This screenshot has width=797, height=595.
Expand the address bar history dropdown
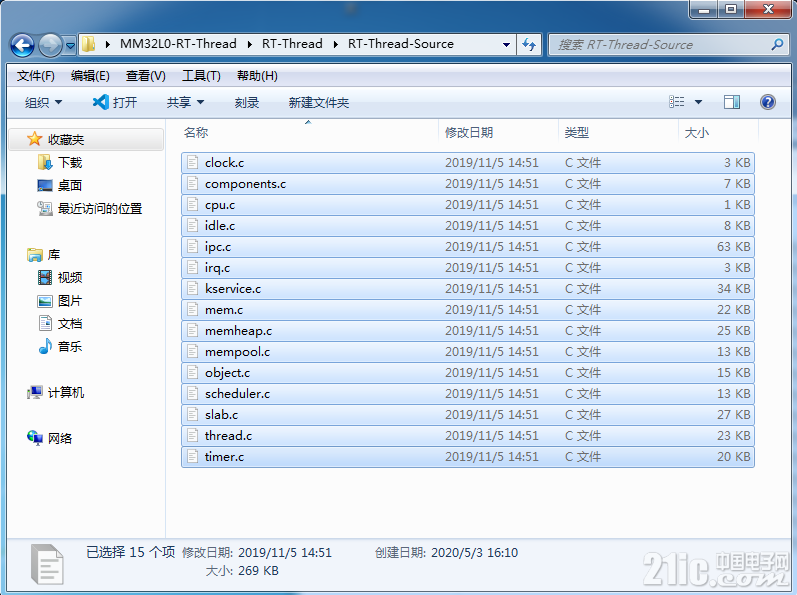pyautogui.click(x=506, y=45)
